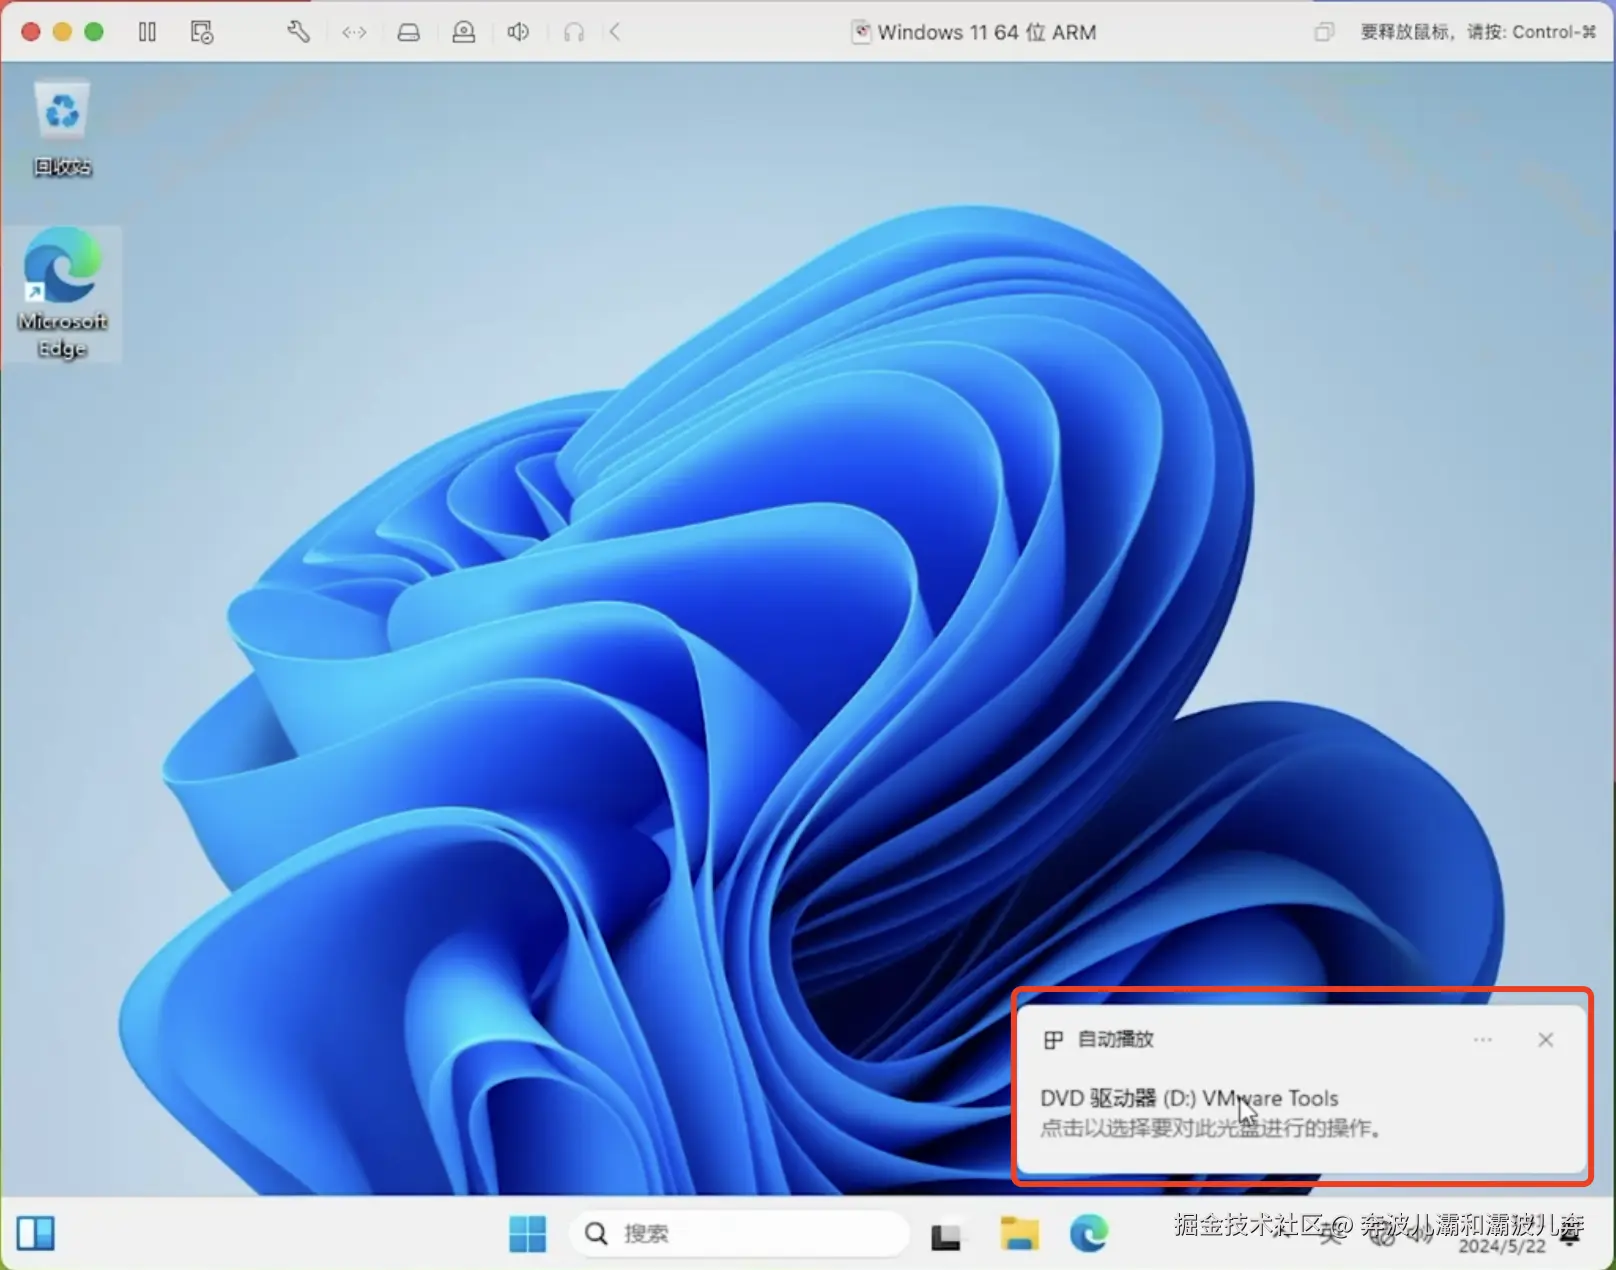Viewport: 1616px width, 1270px height.
Task: Open the snapshot manager icon in toolbar
Action: 202,32
